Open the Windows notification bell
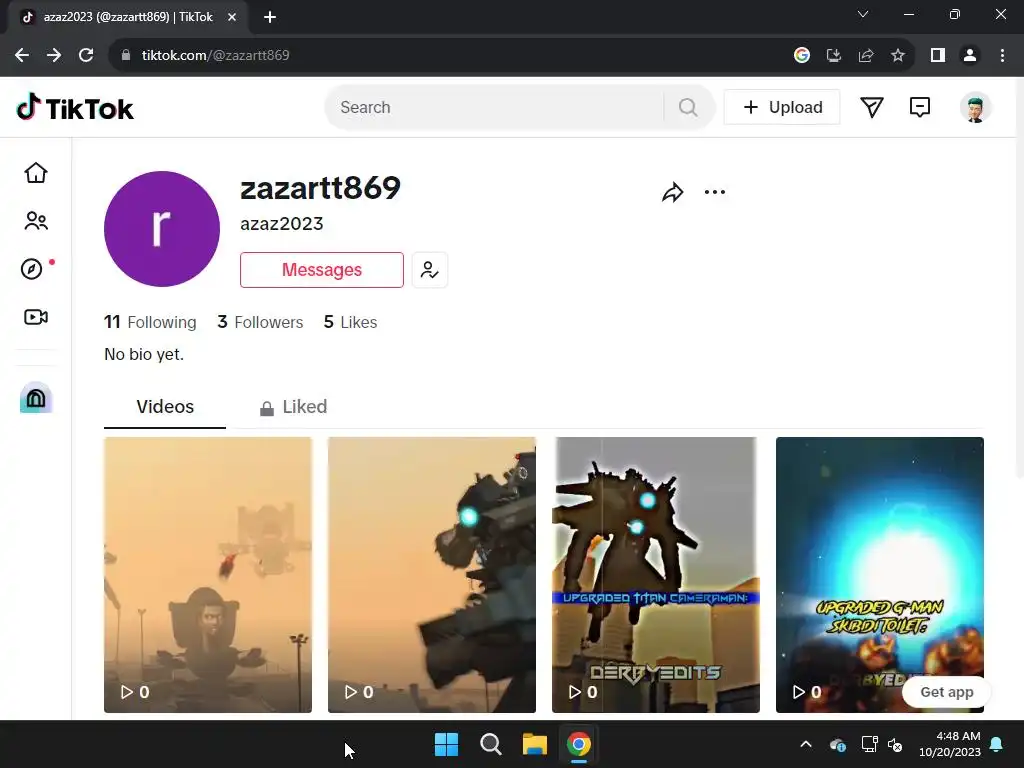The height and width of the screenshot is (768, 1024). [997, 744]
